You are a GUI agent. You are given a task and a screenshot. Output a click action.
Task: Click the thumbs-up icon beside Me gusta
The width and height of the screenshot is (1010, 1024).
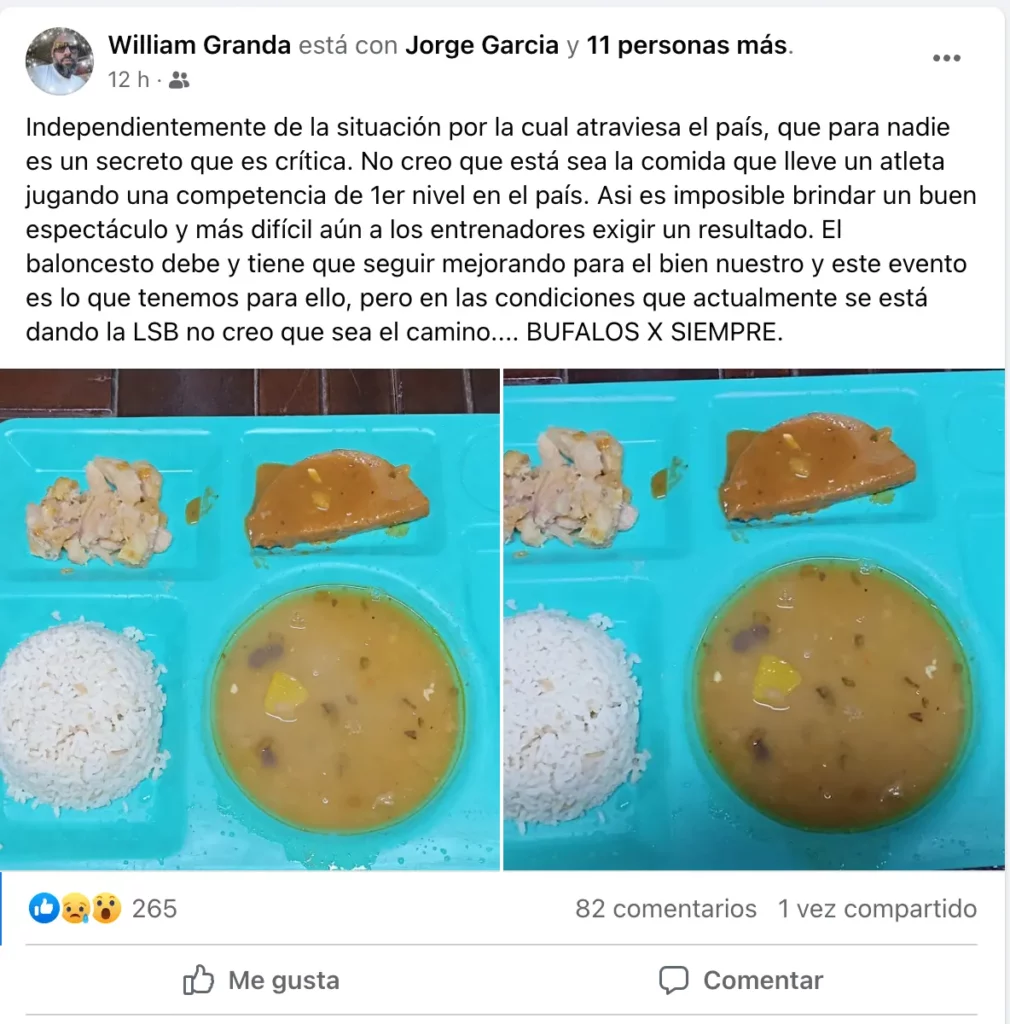tap(198, 980)
